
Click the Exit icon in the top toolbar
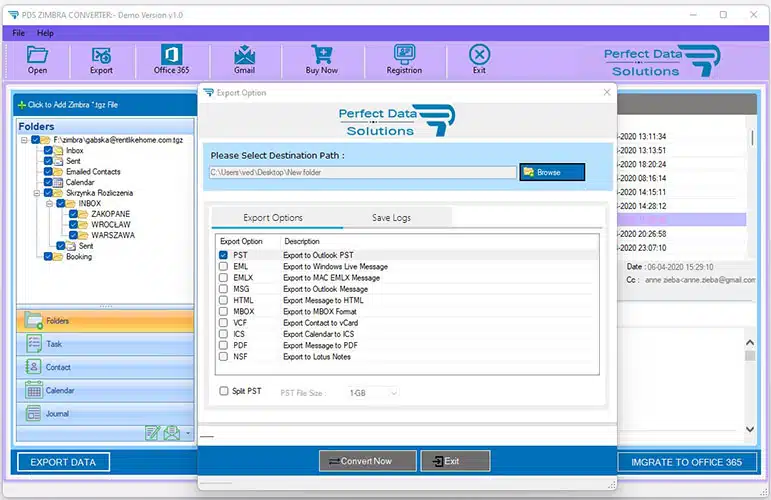[479, 55]
